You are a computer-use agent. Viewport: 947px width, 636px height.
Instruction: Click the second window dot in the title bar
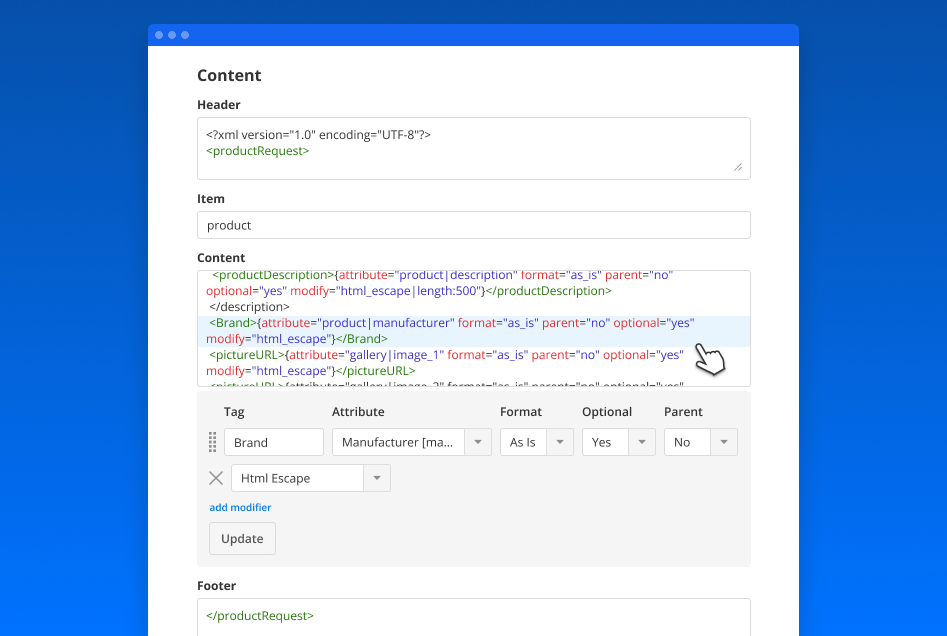click(171, 34)
